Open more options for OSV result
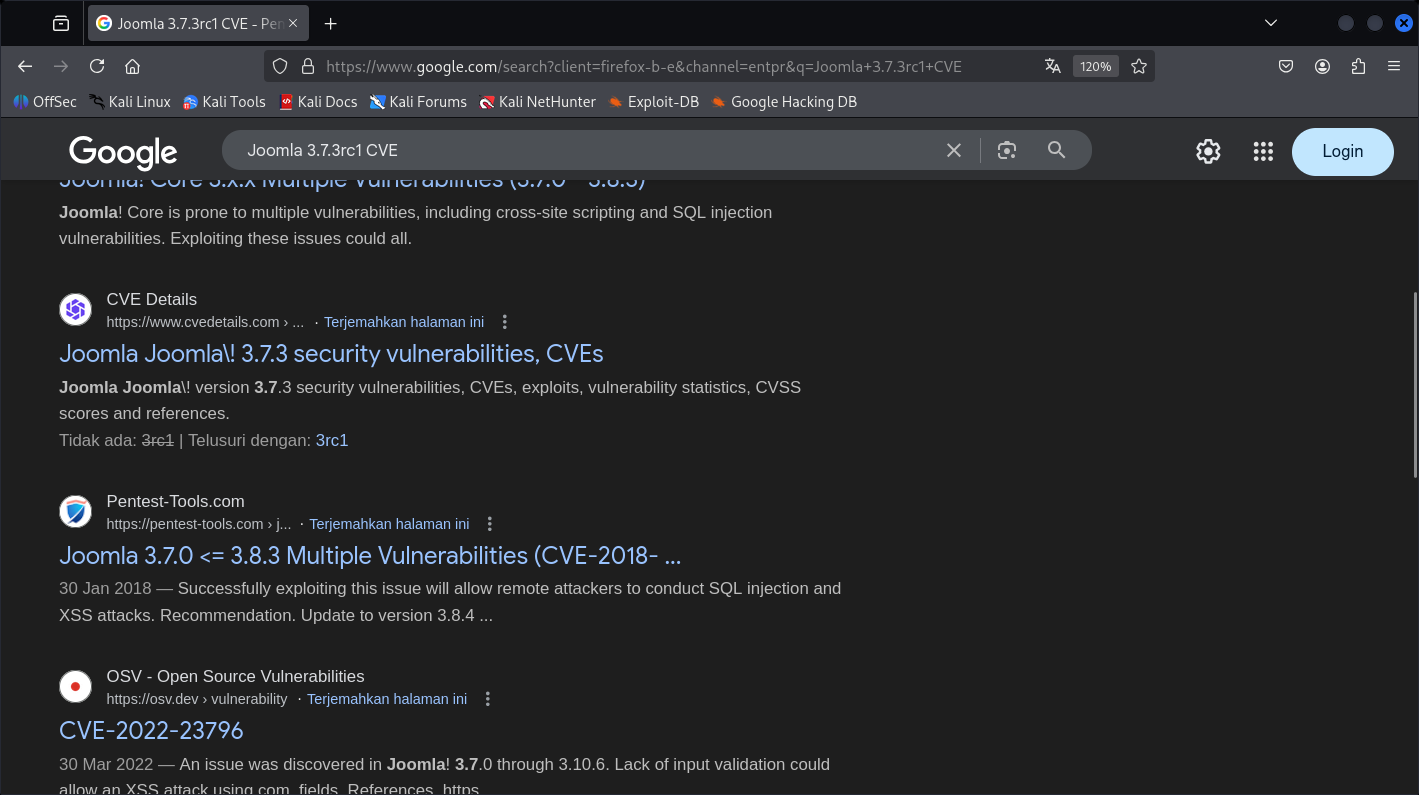1419x795 pixels. [487, 699]
